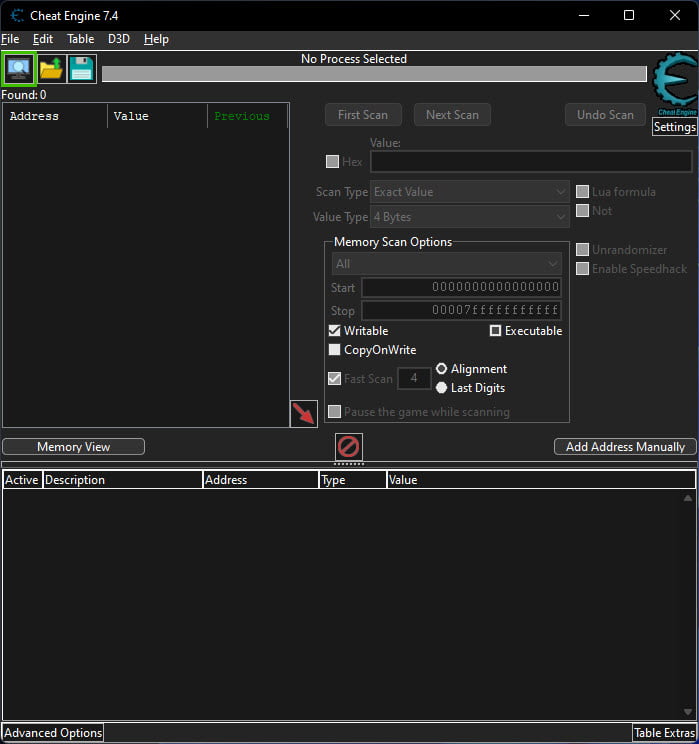
Task: Enable the Unrandomizer checkbox
Action: tap(582, 250)
